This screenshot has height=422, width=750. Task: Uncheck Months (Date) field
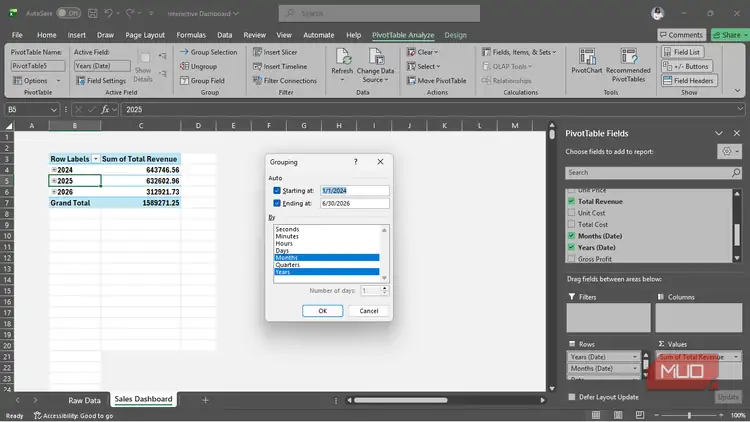pyautogui.click(x=571, y=236)
